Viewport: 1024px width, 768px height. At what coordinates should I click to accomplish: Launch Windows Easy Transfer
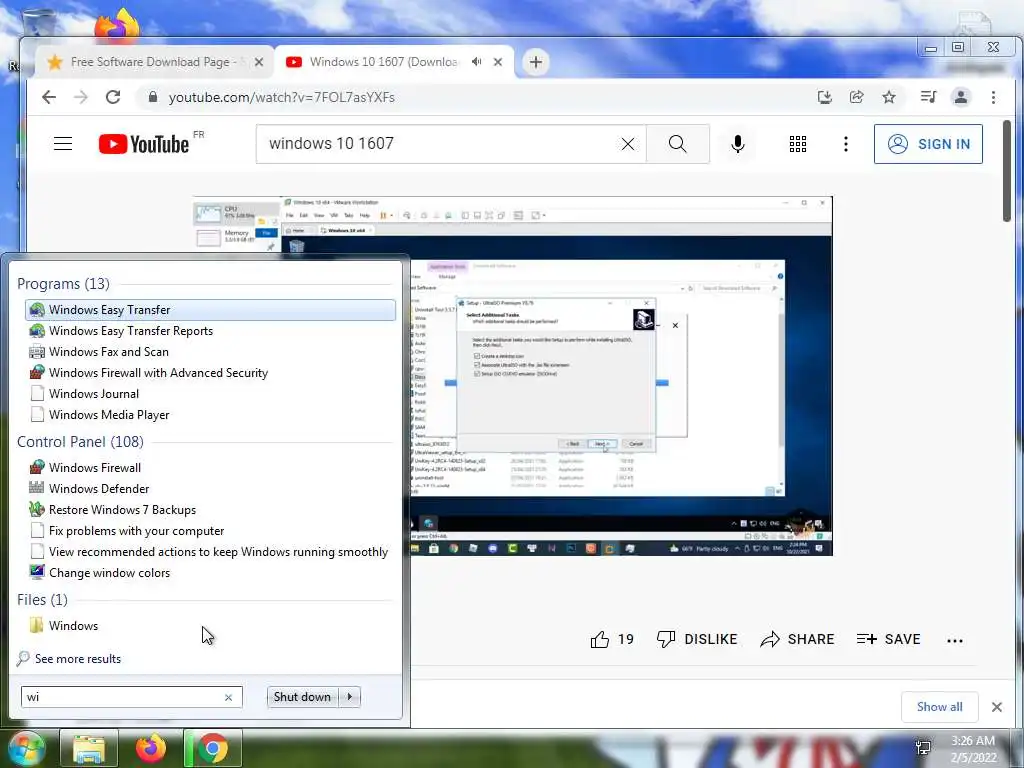pyautogui.click(x=210, y=310)
